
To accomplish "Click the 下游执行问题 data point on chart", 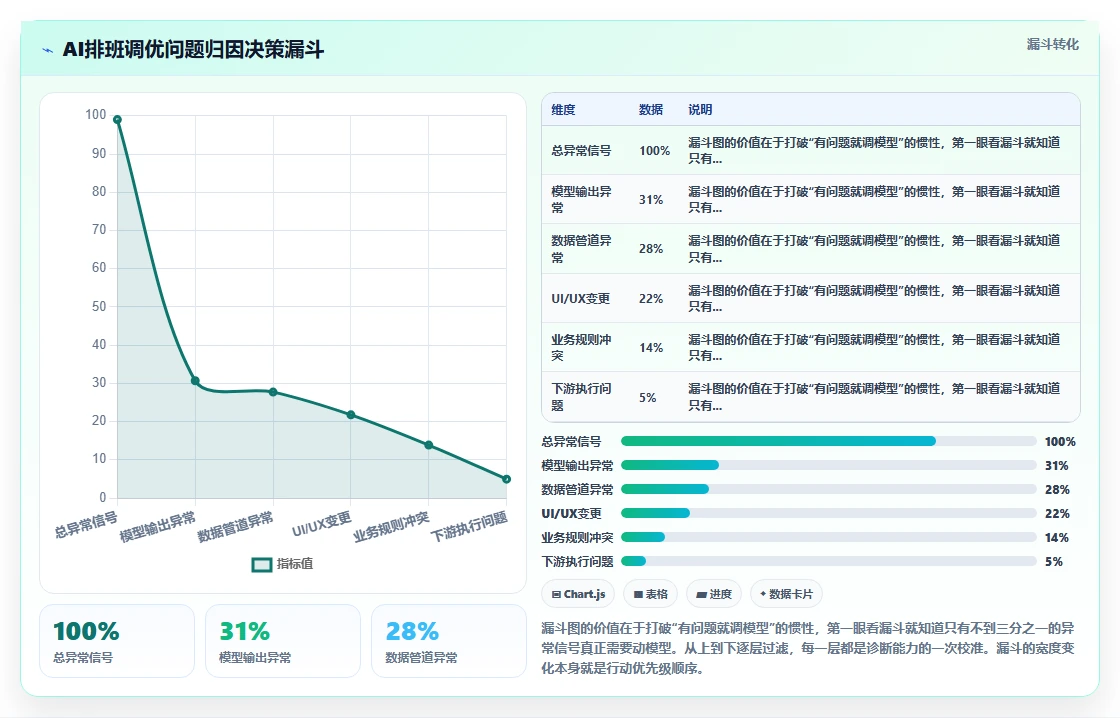I will (x=506, y=479).
